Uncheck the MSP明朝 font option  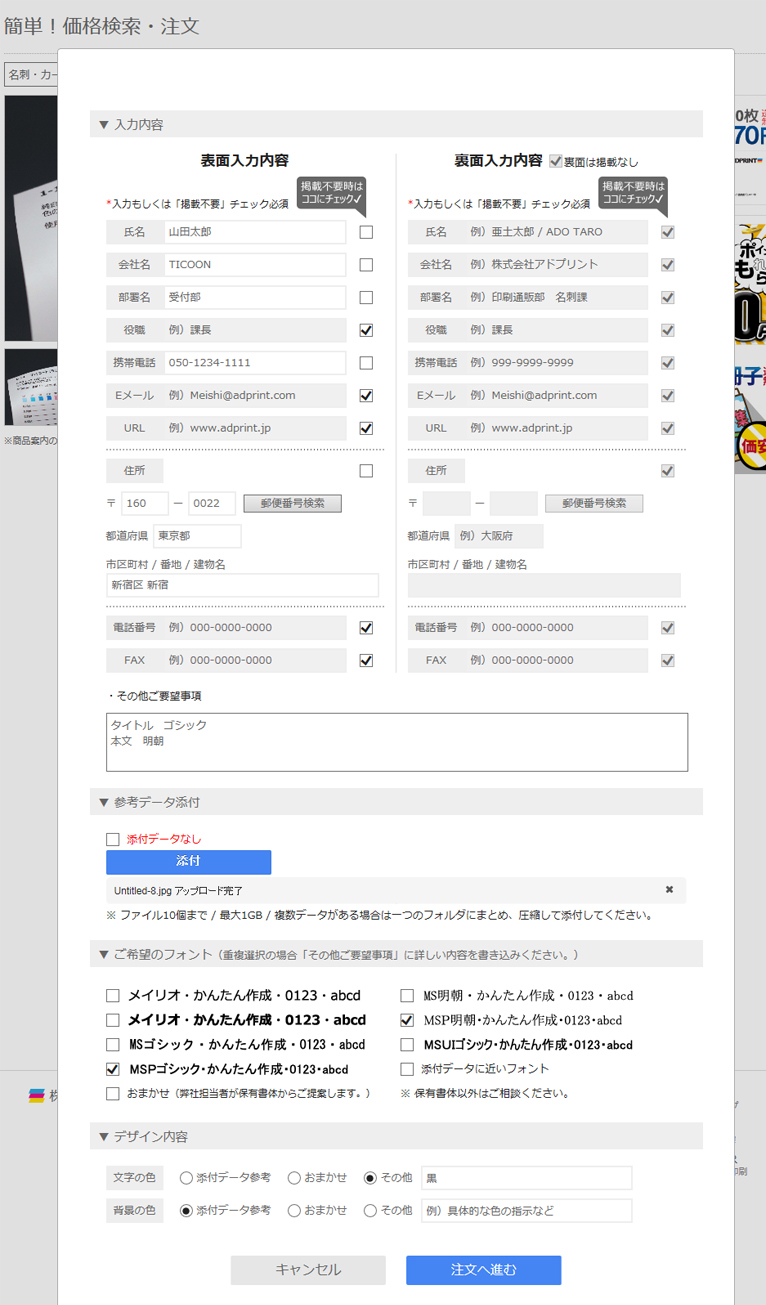coord(407,1021)
